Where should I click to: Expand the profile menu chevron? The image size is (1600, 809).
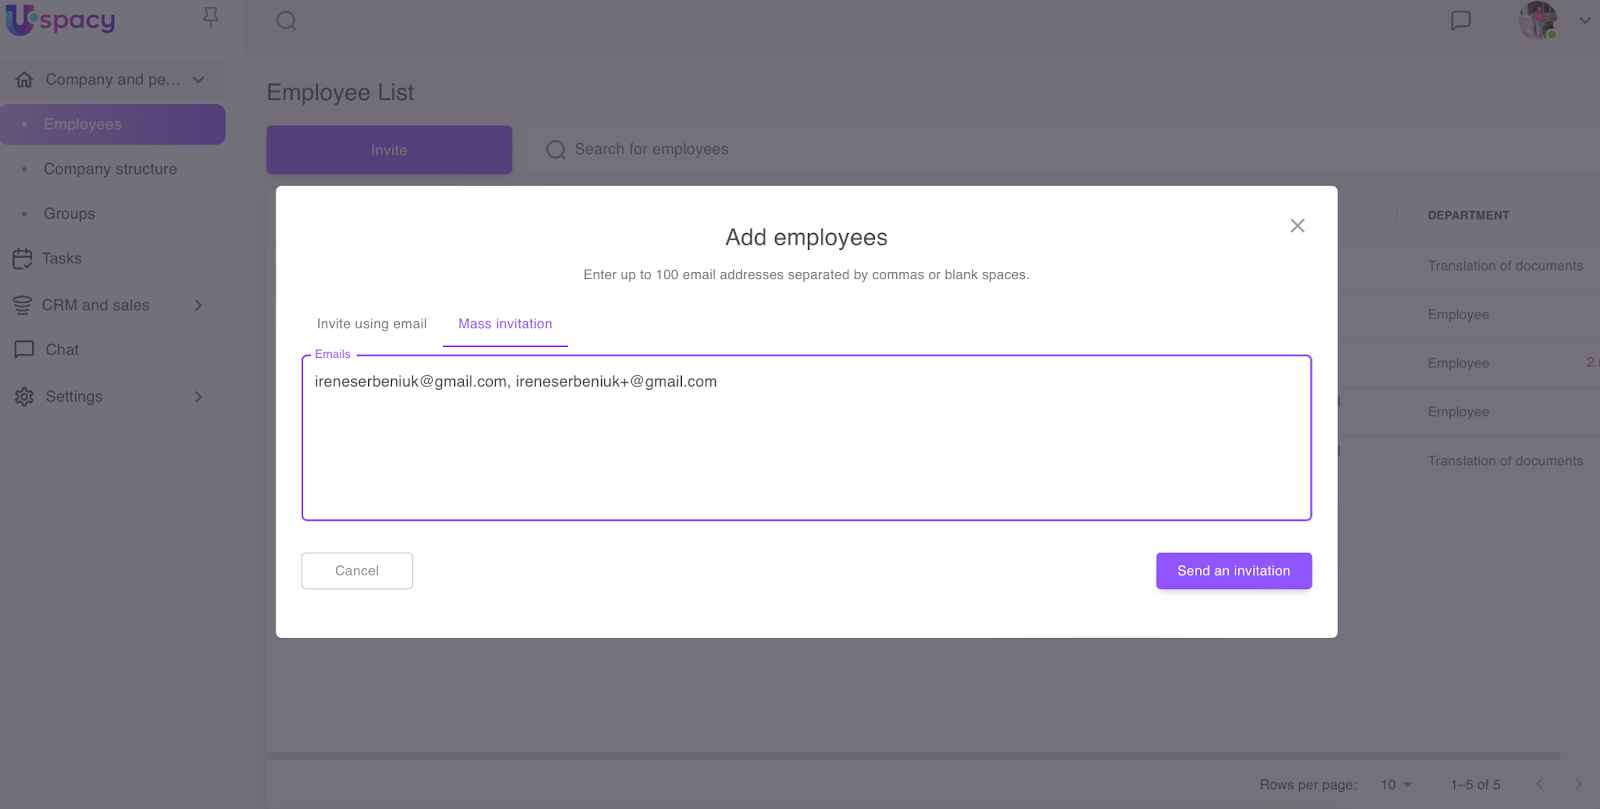point(1585,21)
